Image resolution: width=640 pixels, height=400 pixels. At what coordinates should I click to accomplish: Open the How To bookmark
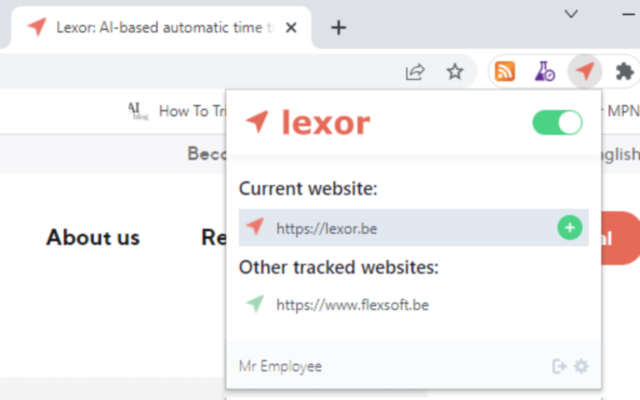[177, 111]
